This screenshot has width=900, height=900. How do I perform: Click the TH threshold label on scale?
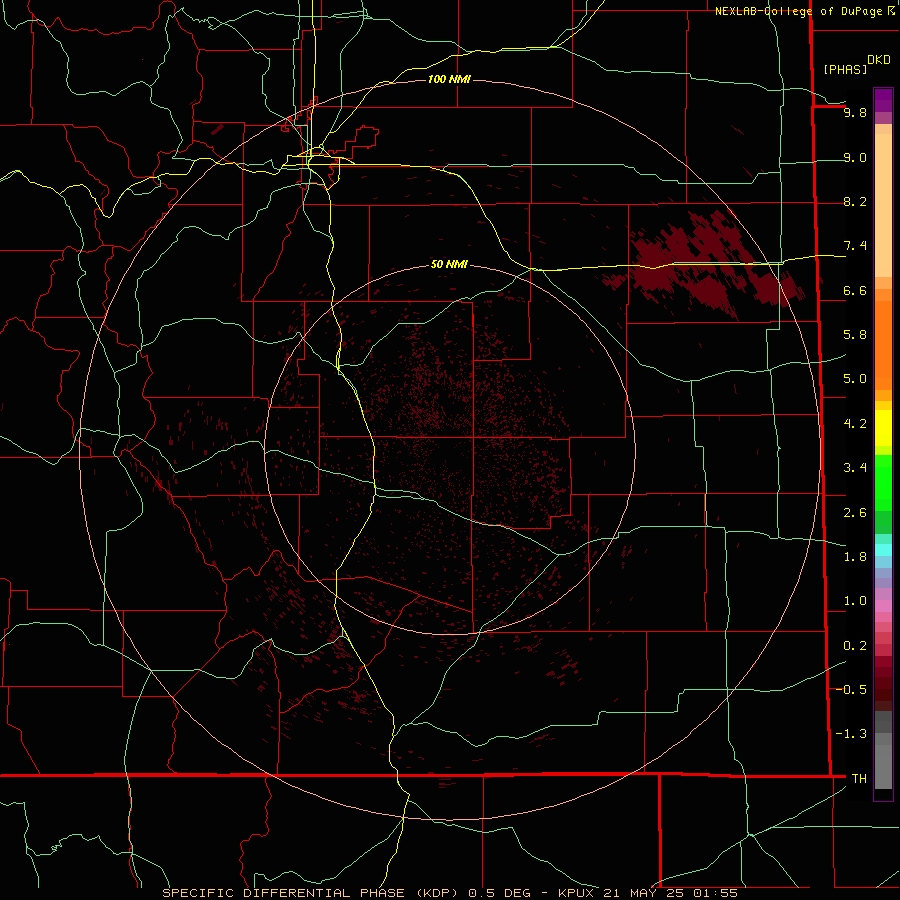tap(859, 779)
